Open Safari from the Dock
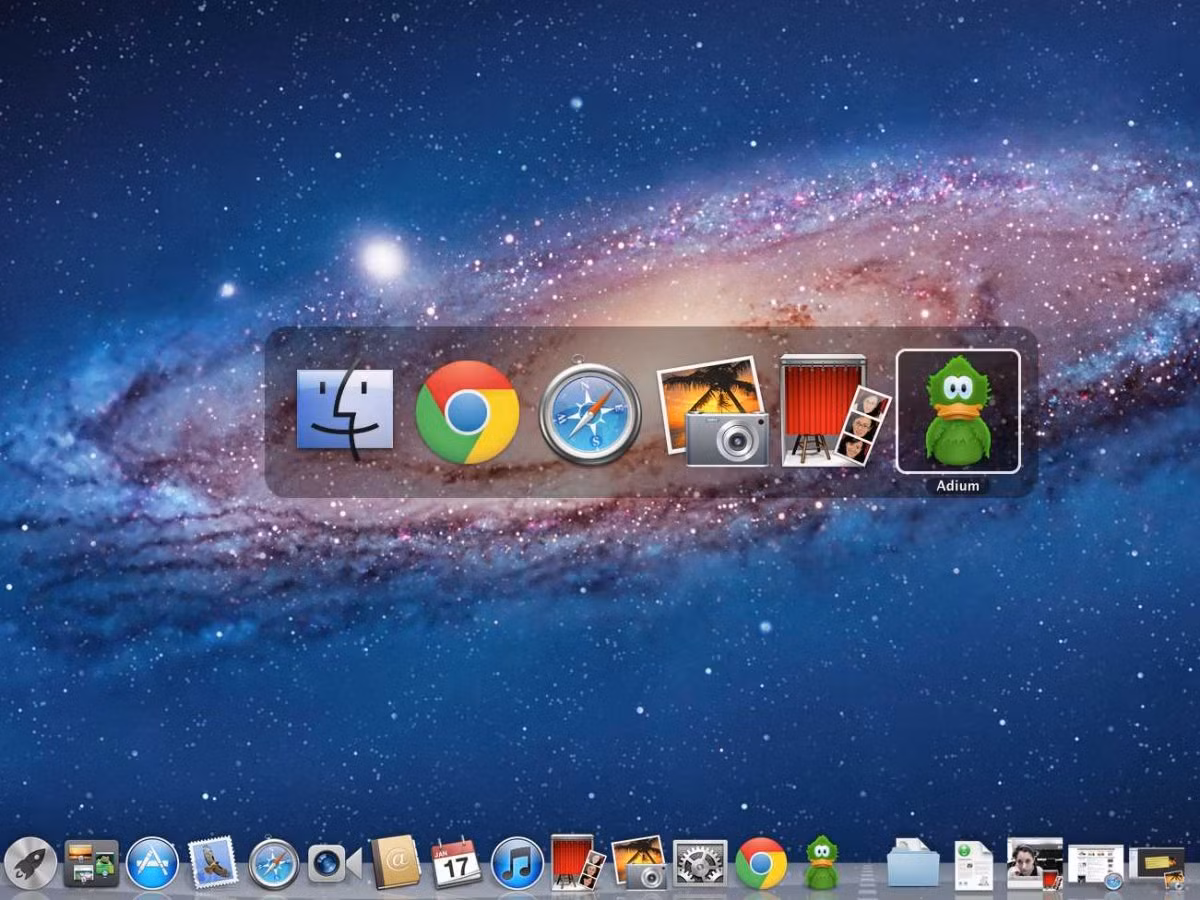1200x900 pixels. [x=274, y=863]
